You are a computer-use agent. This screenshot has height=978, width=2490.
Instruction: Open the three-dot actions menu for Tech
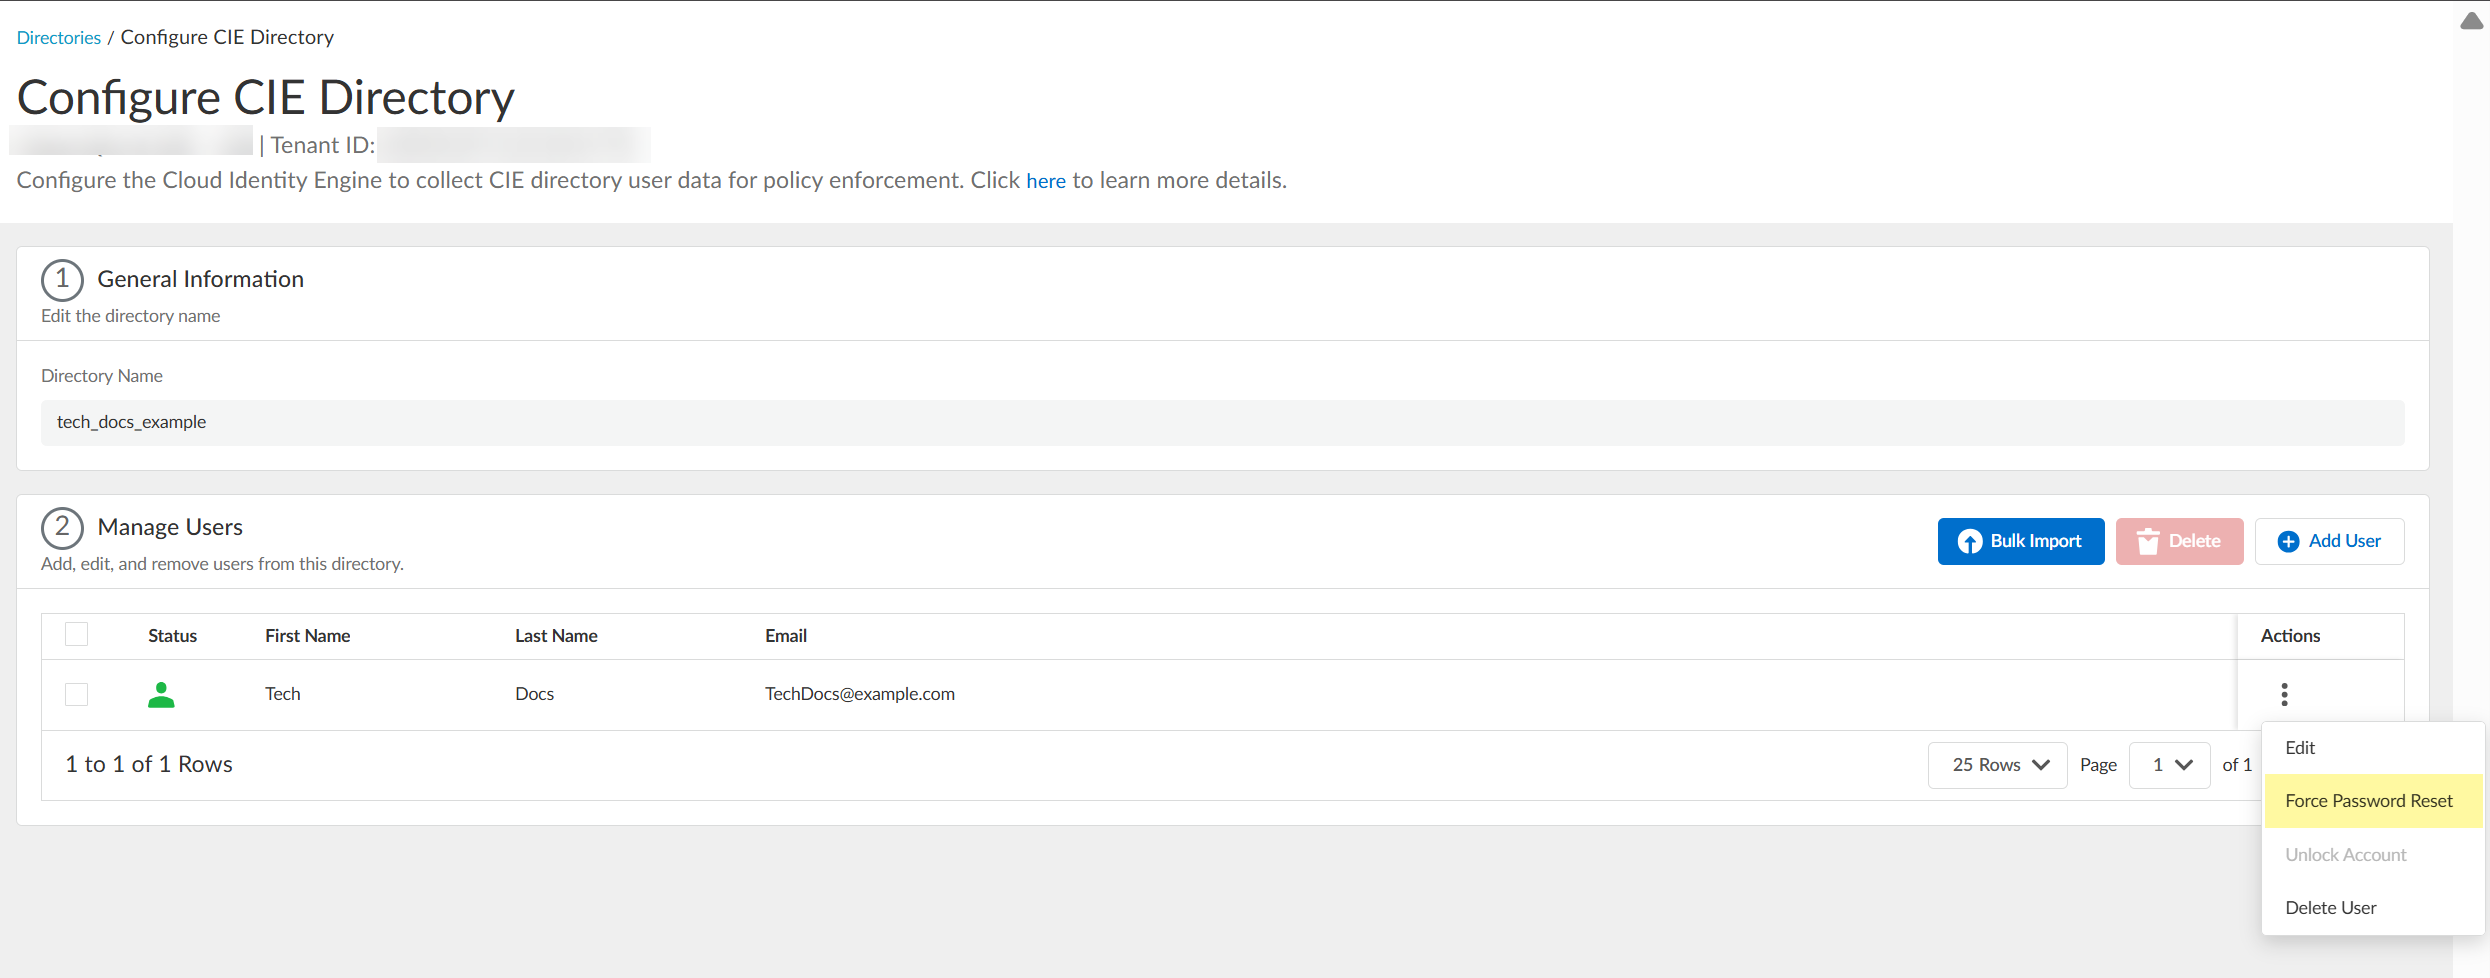(x=2284, y=694)
